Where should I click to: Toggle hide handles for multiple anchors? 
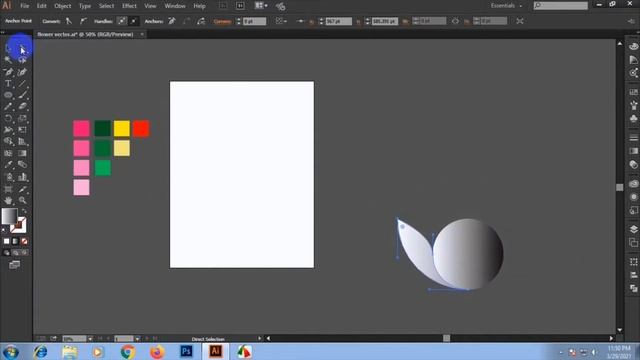click(x=133, y=21)
